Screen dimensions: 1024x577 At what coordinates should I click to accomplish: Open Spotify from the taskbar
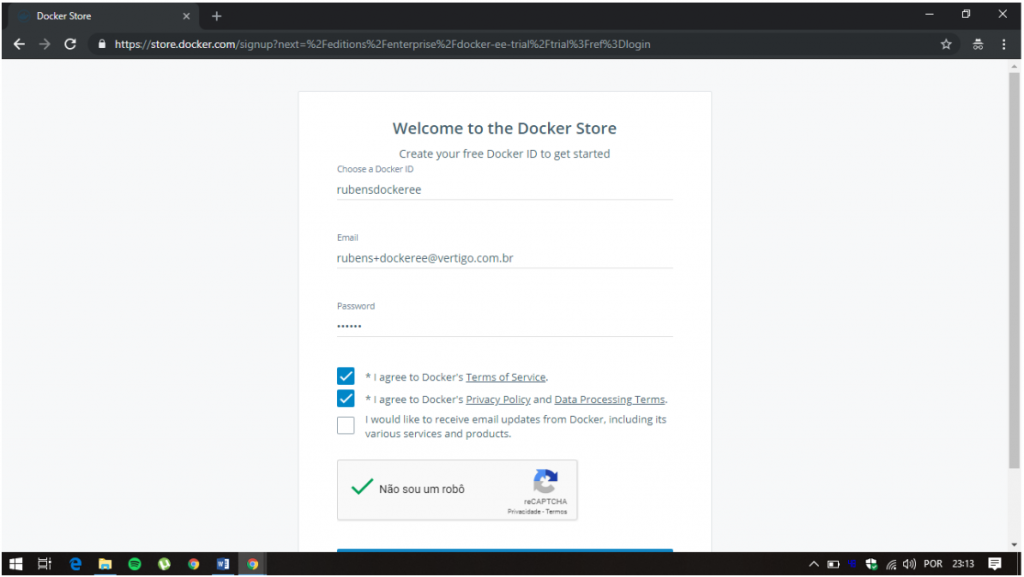click(134, 564)
